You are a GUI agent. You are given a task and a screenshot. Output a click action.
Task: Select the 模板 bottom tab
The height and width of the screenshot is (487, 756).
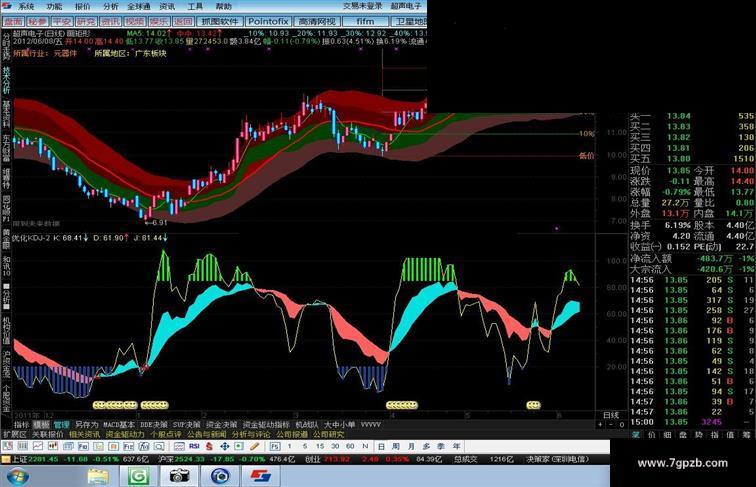(x=41, y=425)
